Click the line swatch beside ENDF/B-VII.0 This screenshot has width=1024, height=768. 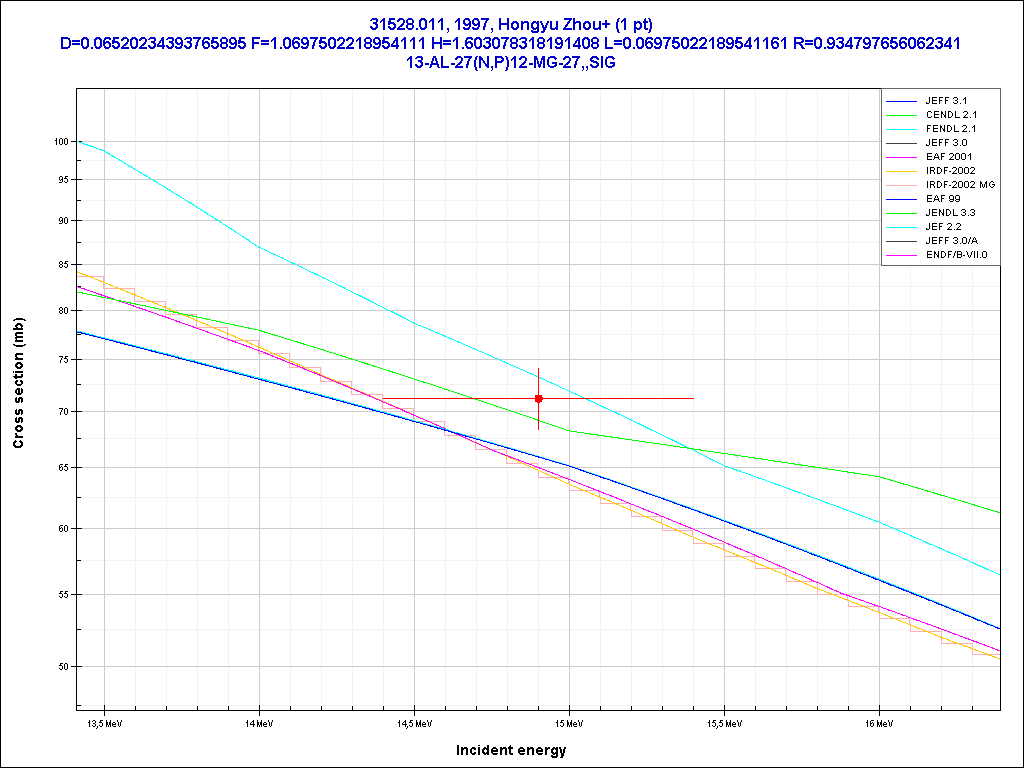(901, 255)
